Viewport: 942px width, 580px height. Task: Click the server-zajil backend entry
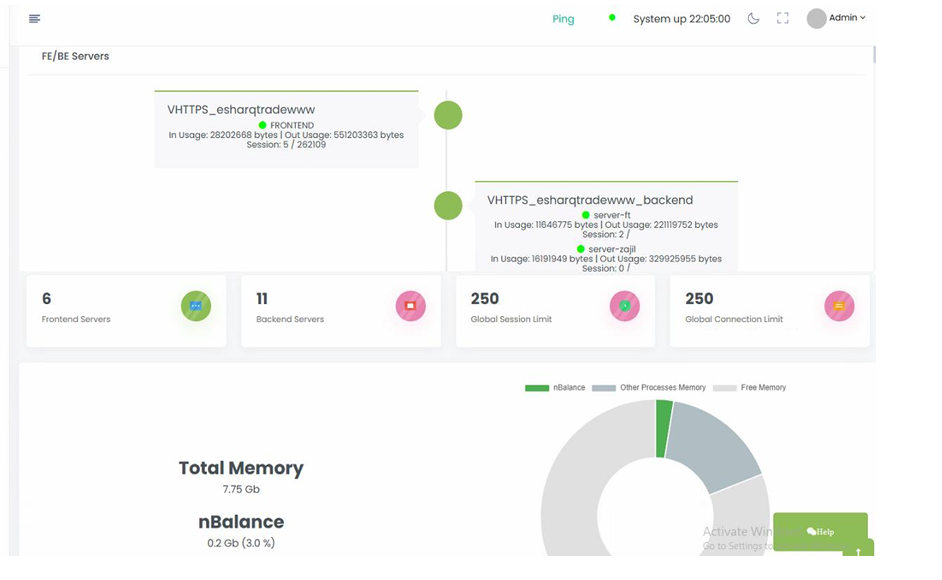pos(612,249)
